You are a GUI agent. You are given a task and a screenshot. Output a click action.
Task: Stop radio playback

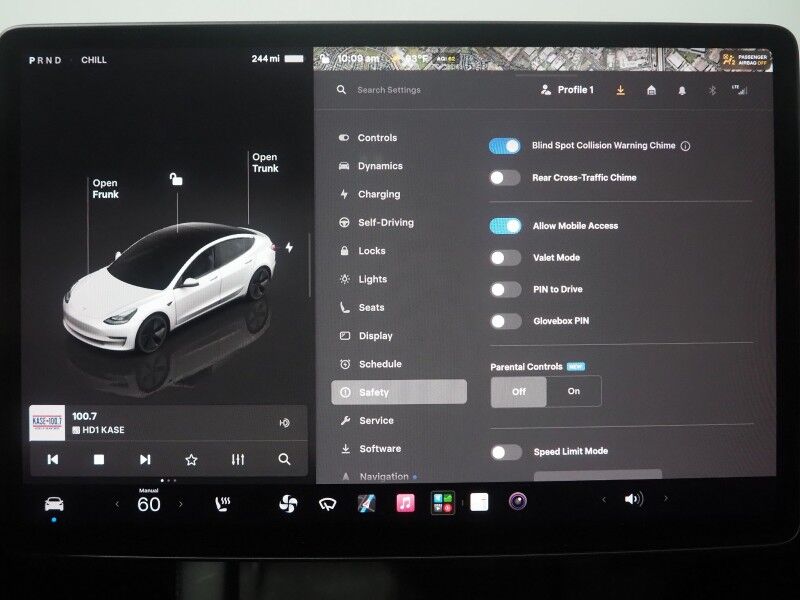(x=99, y=460)
